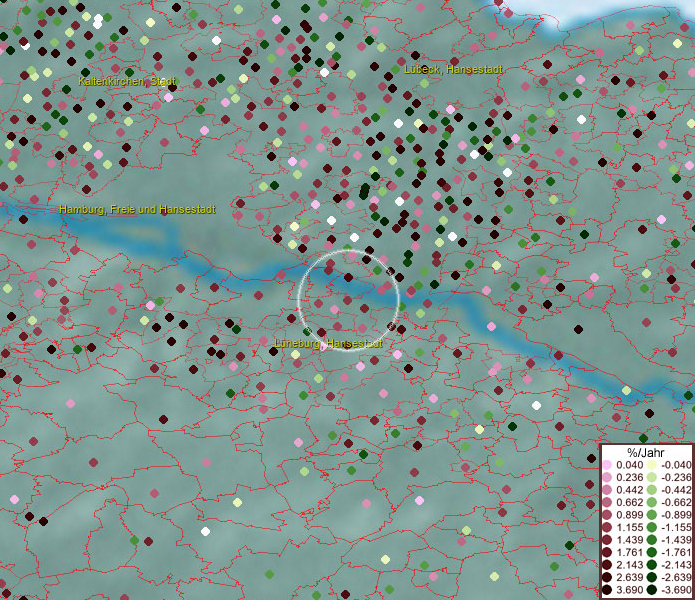Choose the -1.439 green legend swatch
695x600 pixels.
(x=652, y=540)
